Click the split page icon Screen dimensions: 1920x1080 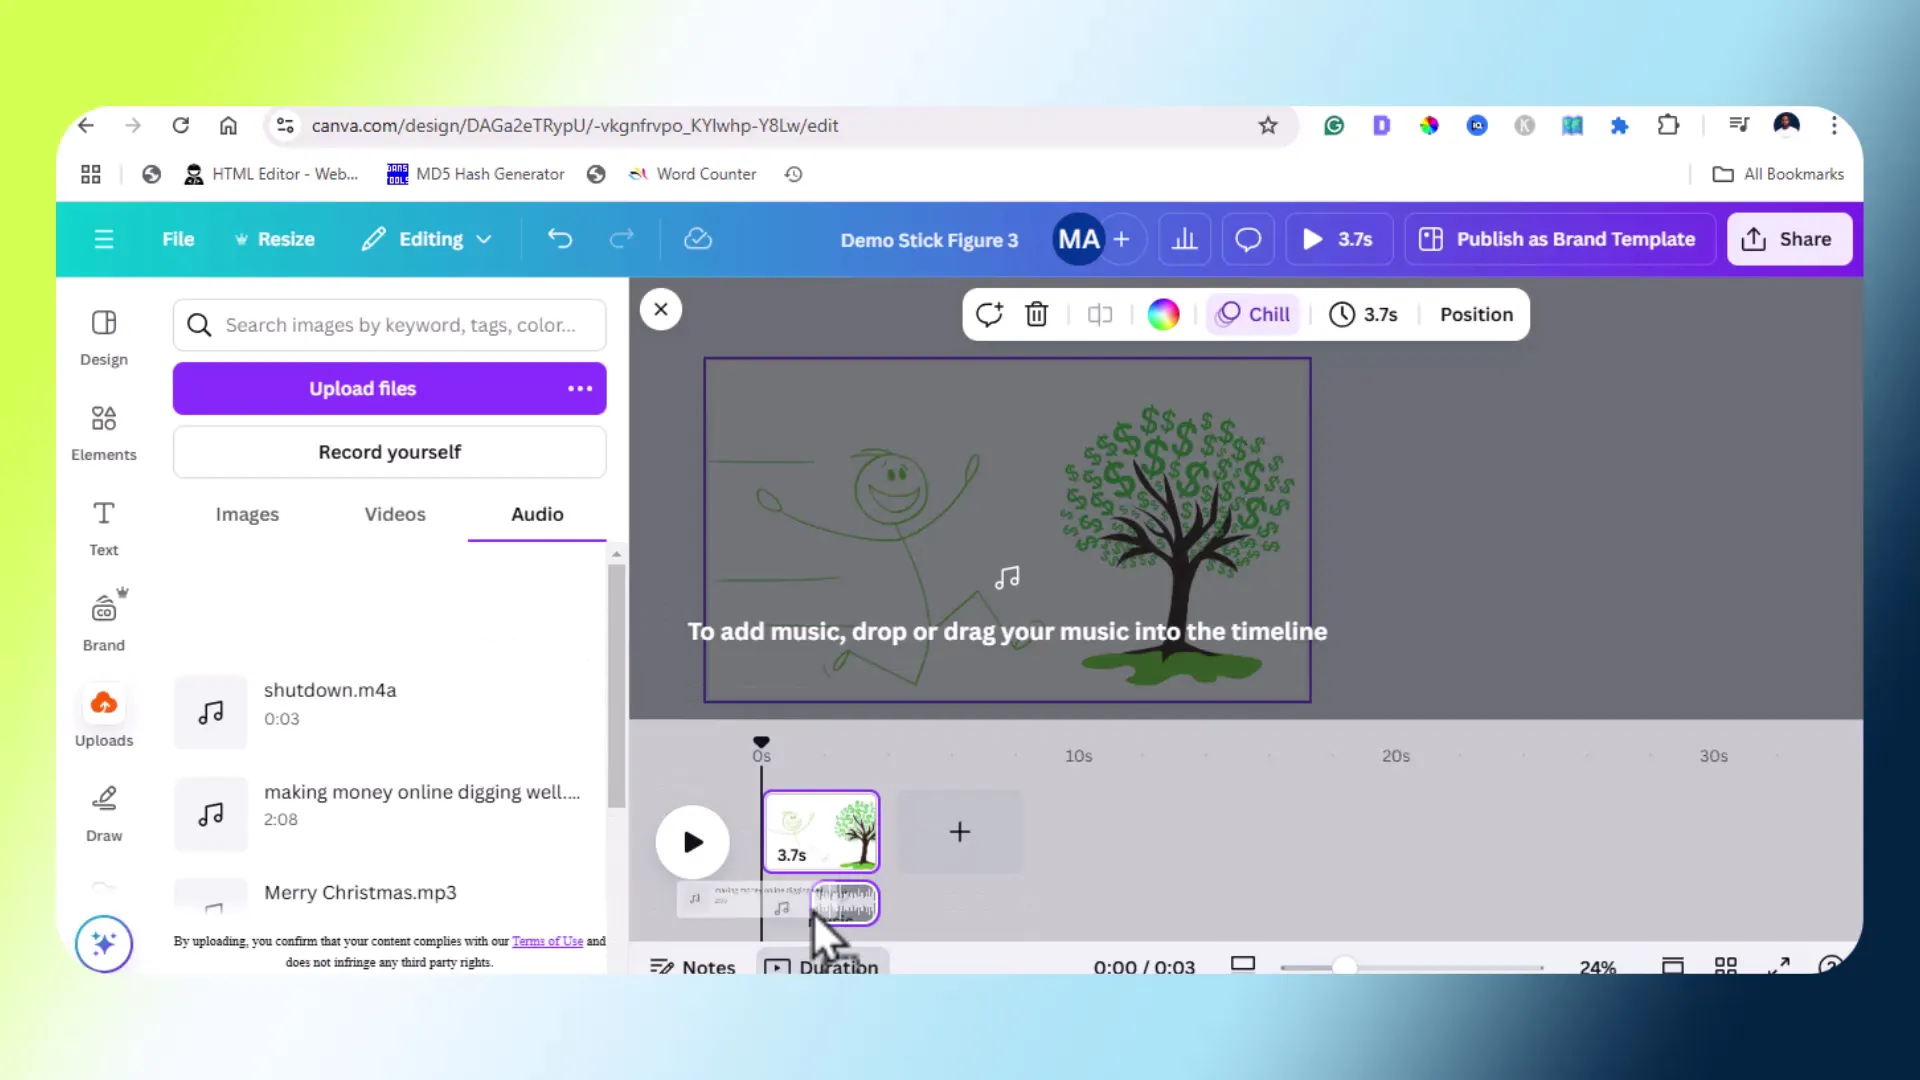(x=1100, y=314)
